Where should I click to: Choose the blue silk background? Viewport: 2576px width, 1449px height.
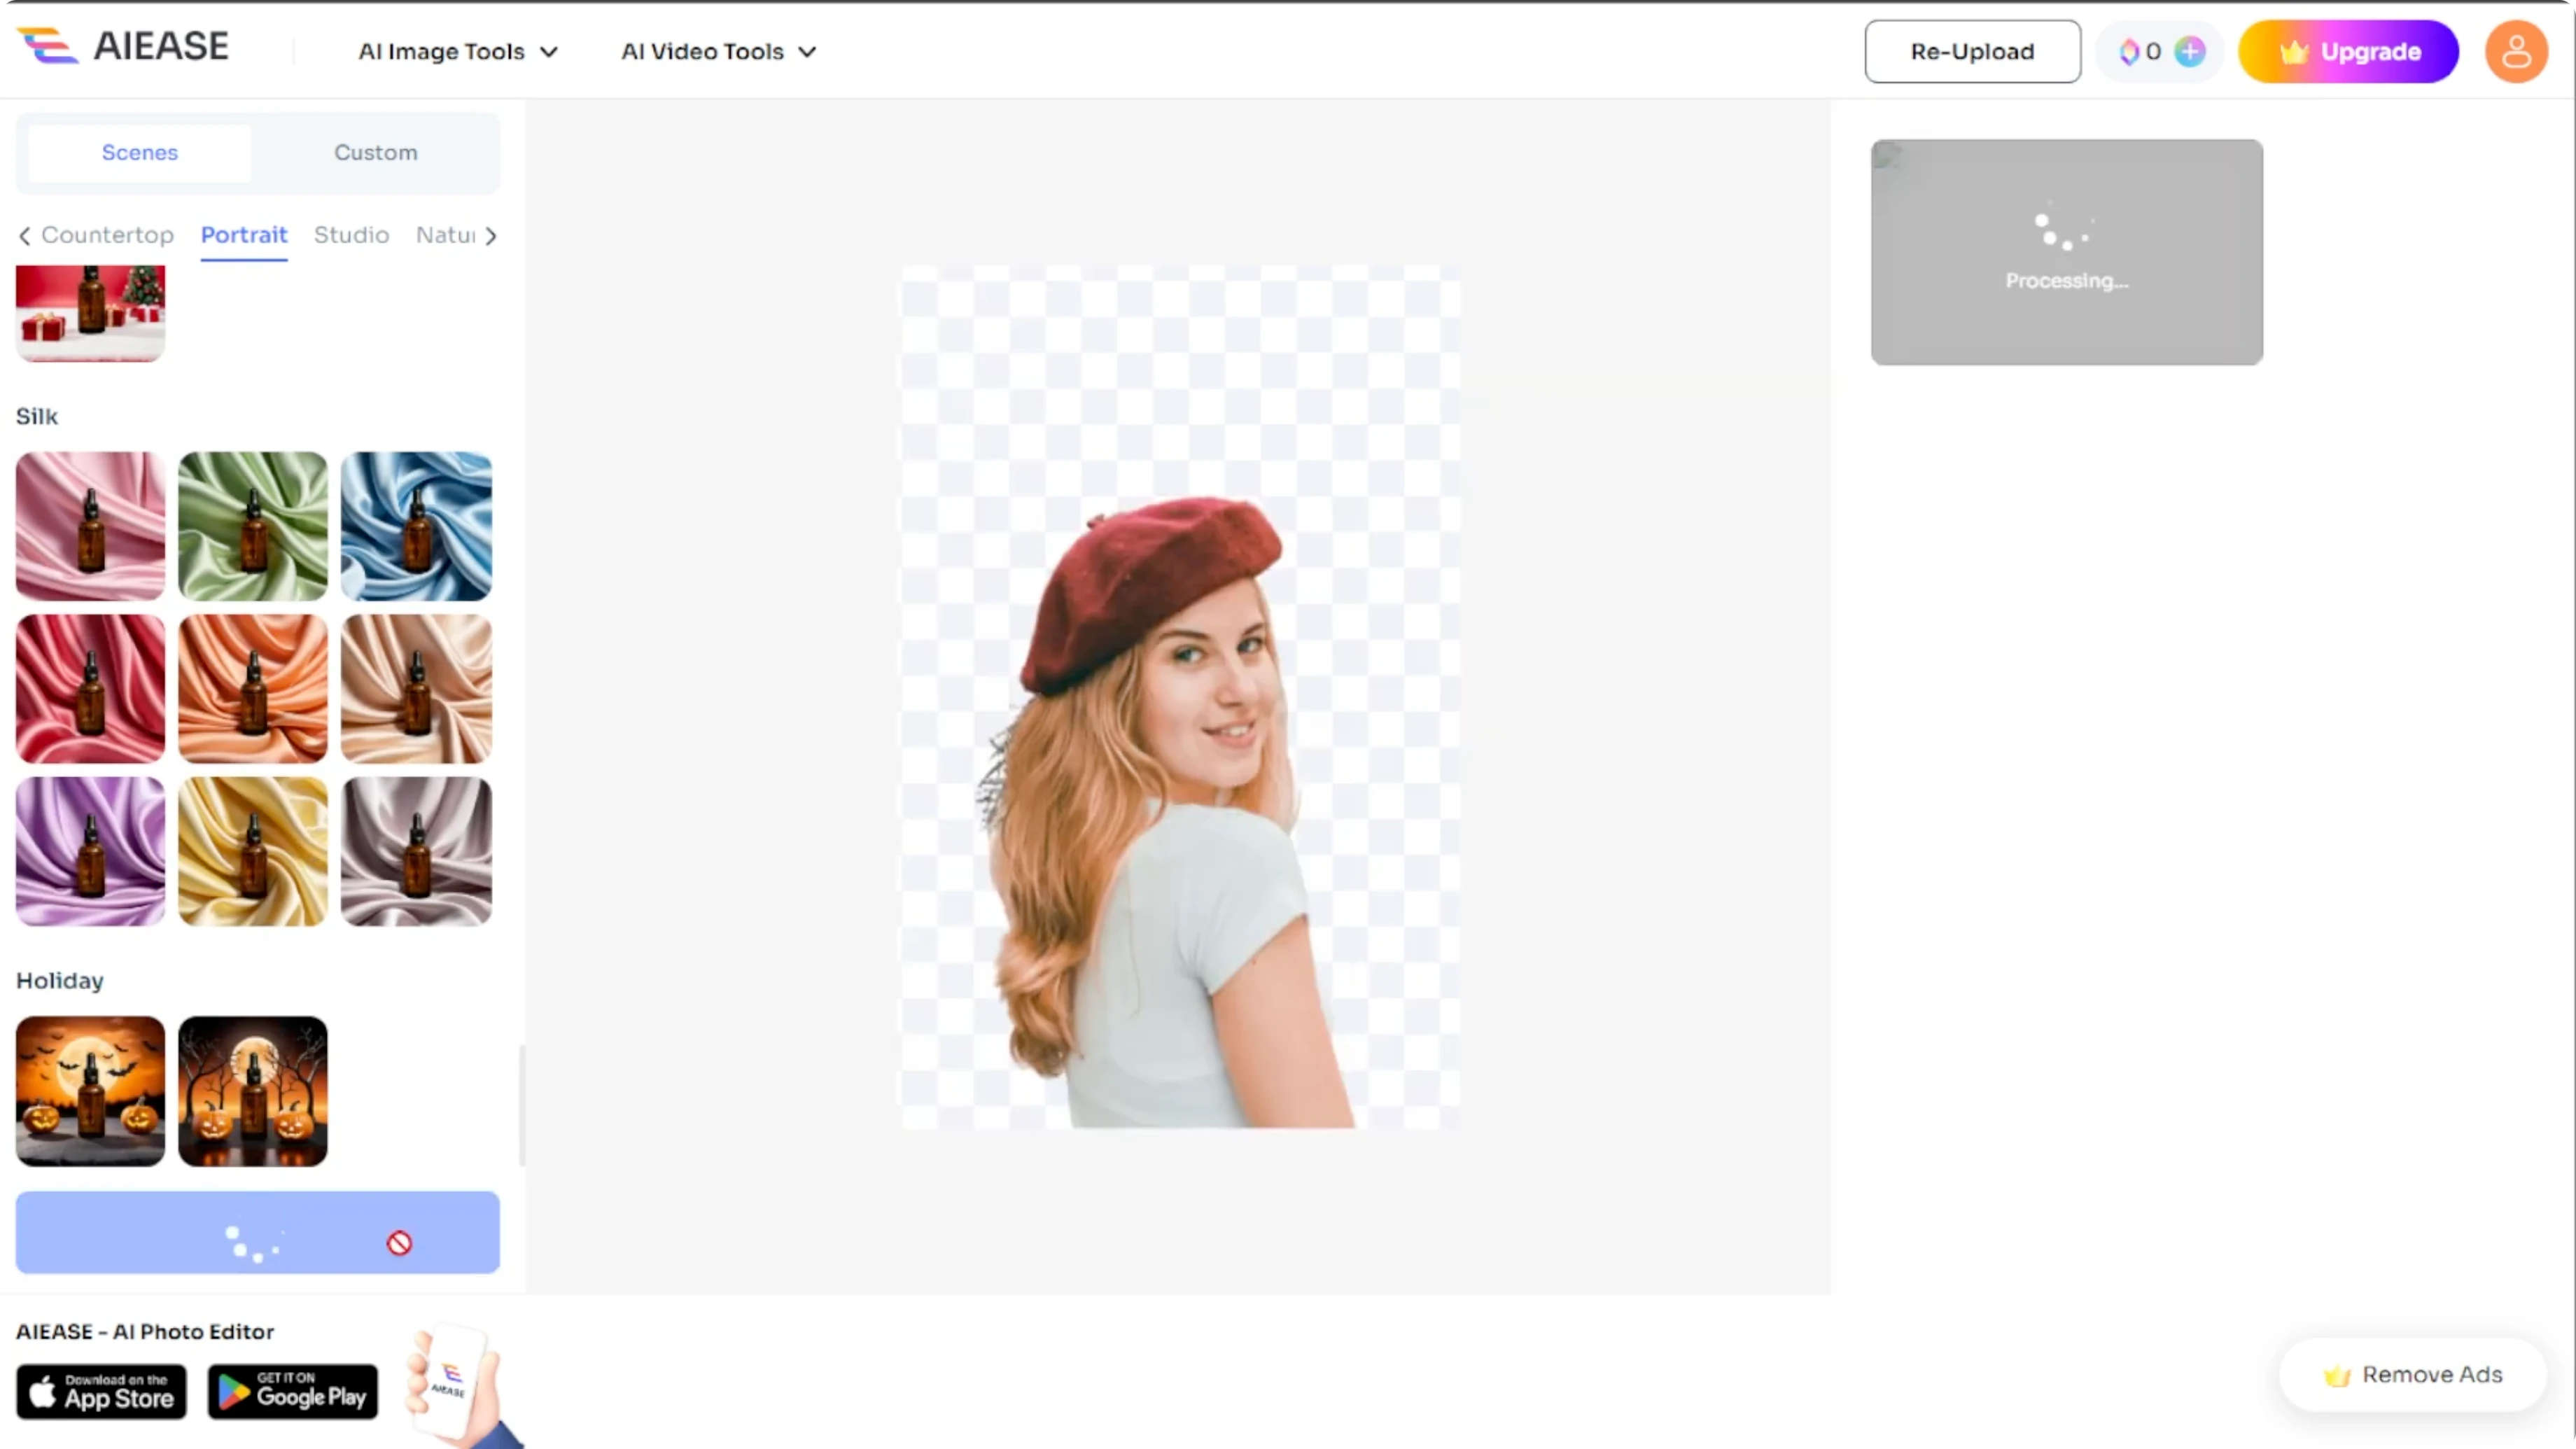click(416, 526)
